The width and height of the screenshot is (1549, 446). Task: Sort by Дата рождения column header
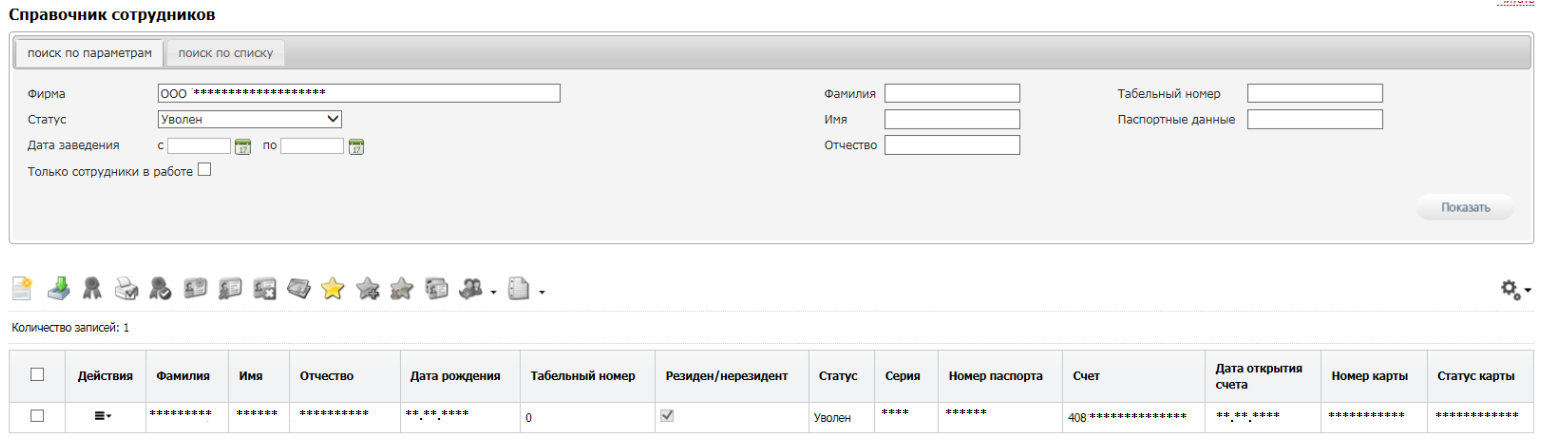[455, 376]
